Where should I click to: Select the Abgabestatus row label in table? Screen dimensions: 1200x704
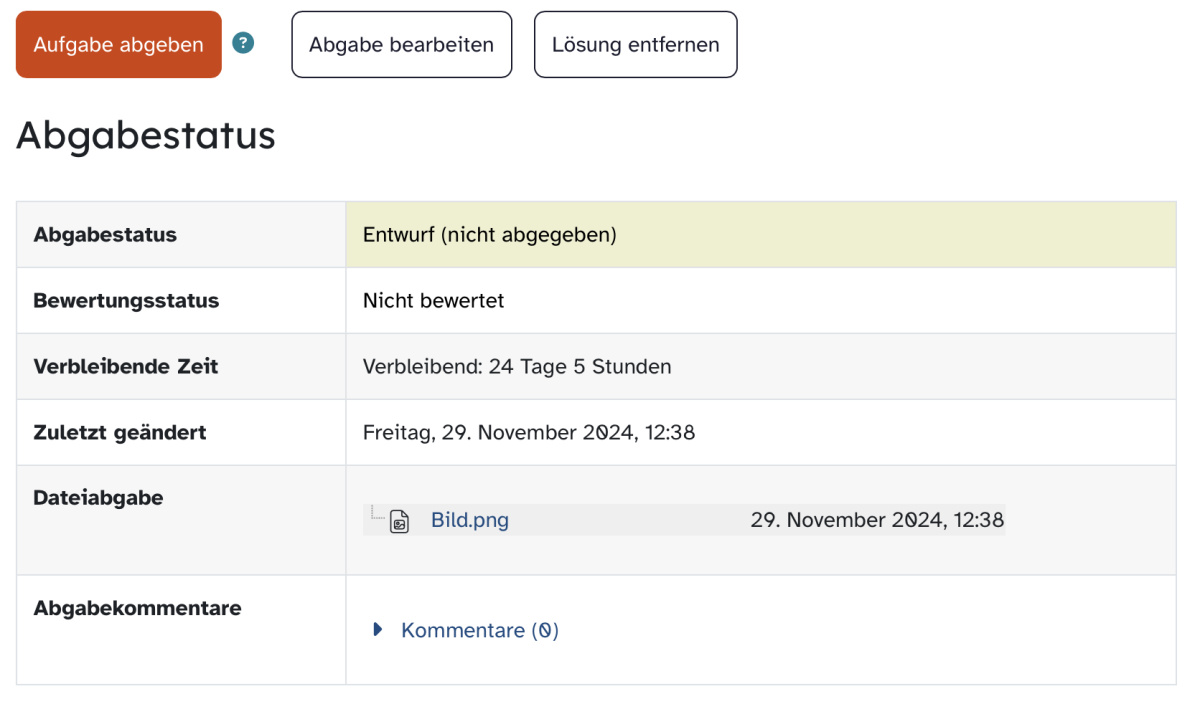pos(105,235)
